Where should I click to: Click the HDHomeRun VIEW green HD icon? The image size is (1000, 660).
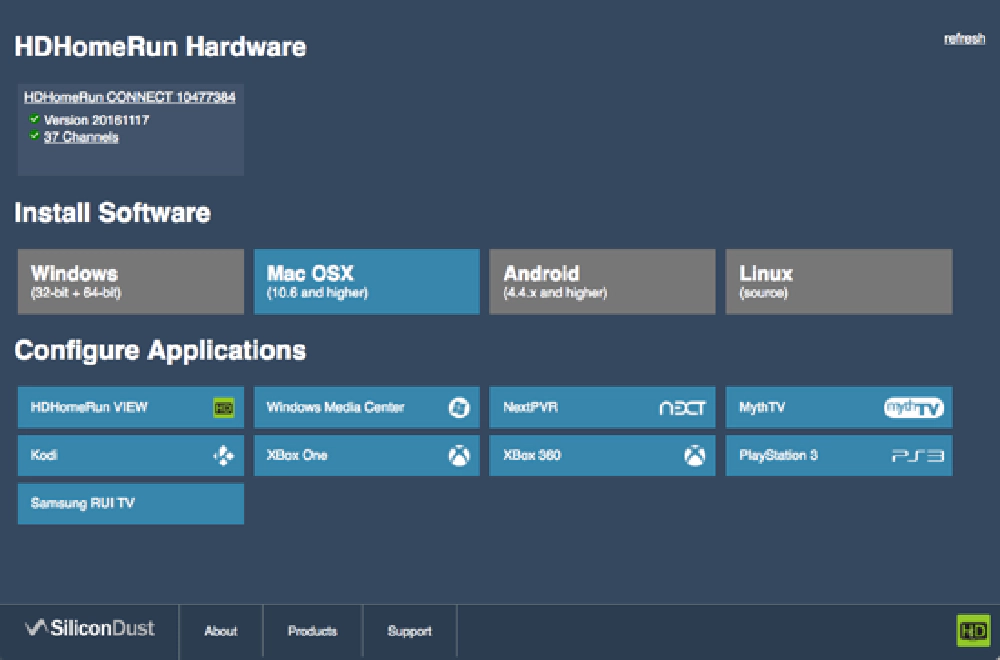(x=224, y=407)
